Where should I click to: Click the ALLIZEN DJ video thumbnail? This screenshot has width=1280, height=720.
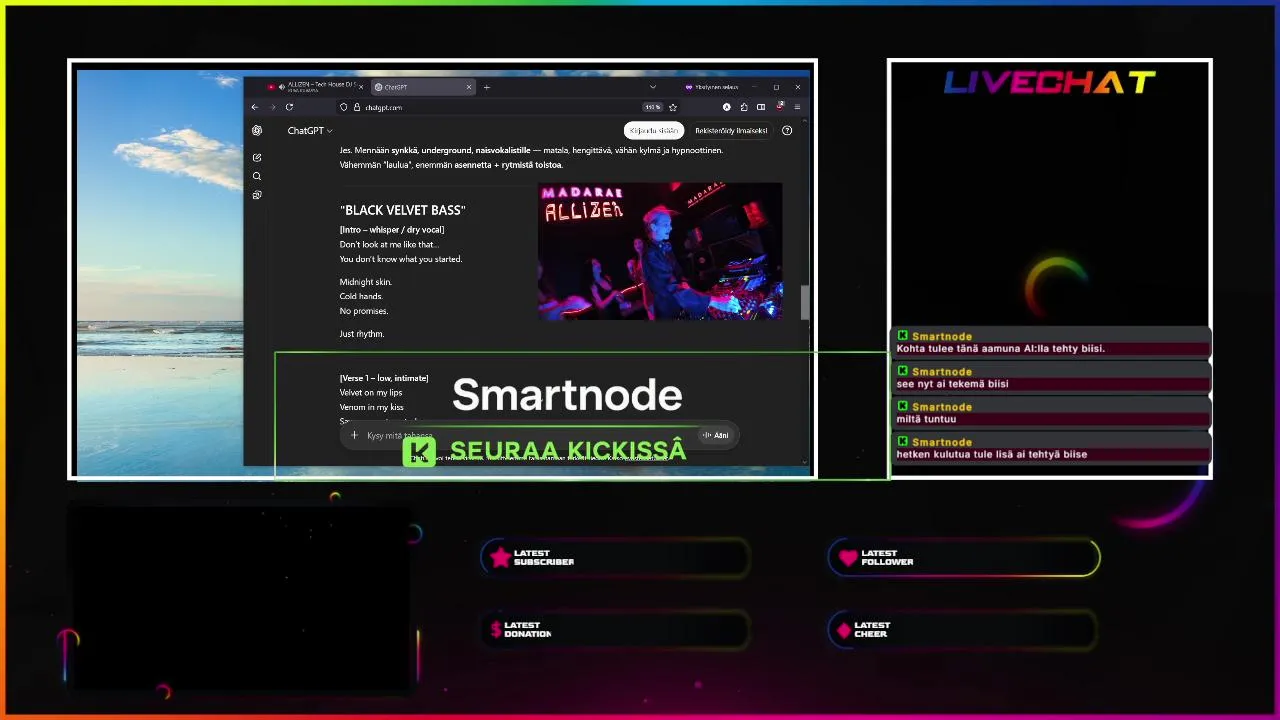pos(660,251)
